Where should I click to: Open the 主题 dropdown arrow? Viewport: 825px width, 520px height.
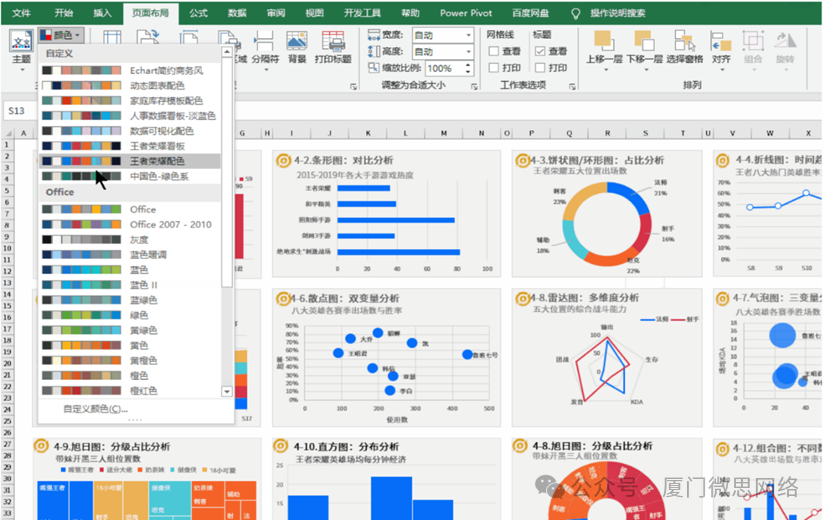[x=22, y=70]
